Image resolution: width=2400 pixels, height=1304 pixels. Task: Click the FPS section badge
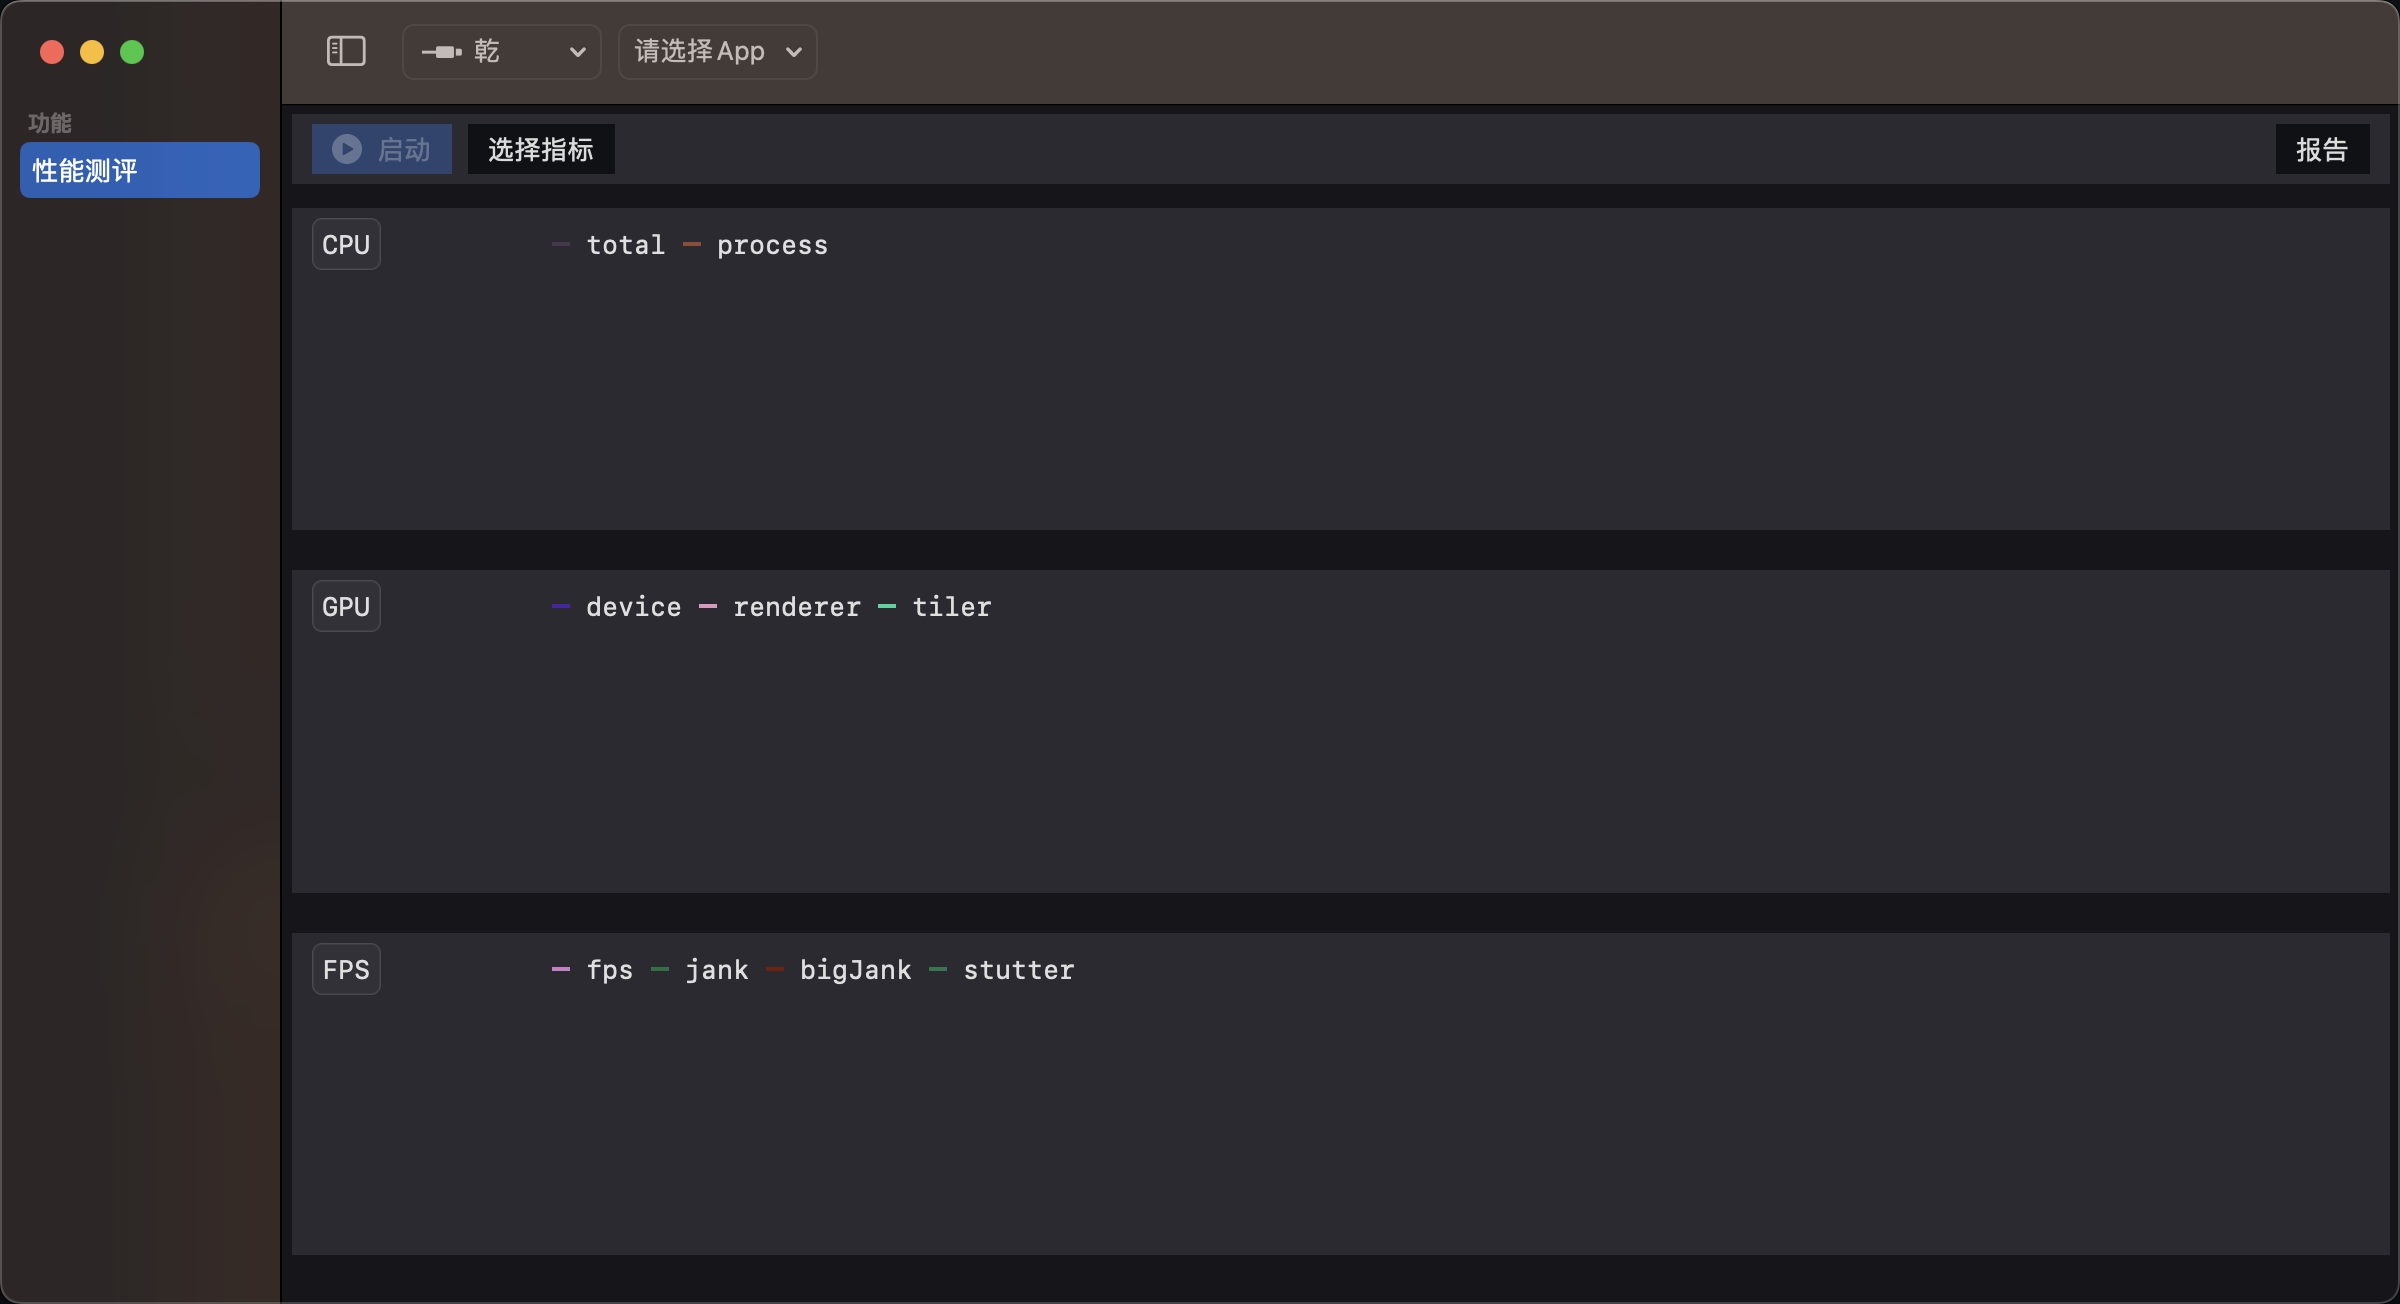(x=345, y=968)
